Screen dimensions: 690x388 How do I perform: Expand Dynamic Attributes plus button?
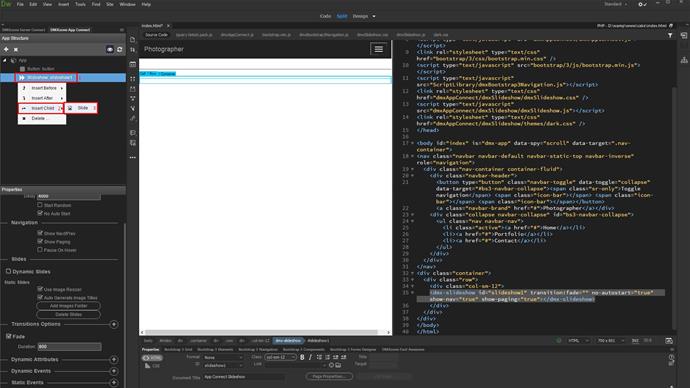tap(114, 359)
